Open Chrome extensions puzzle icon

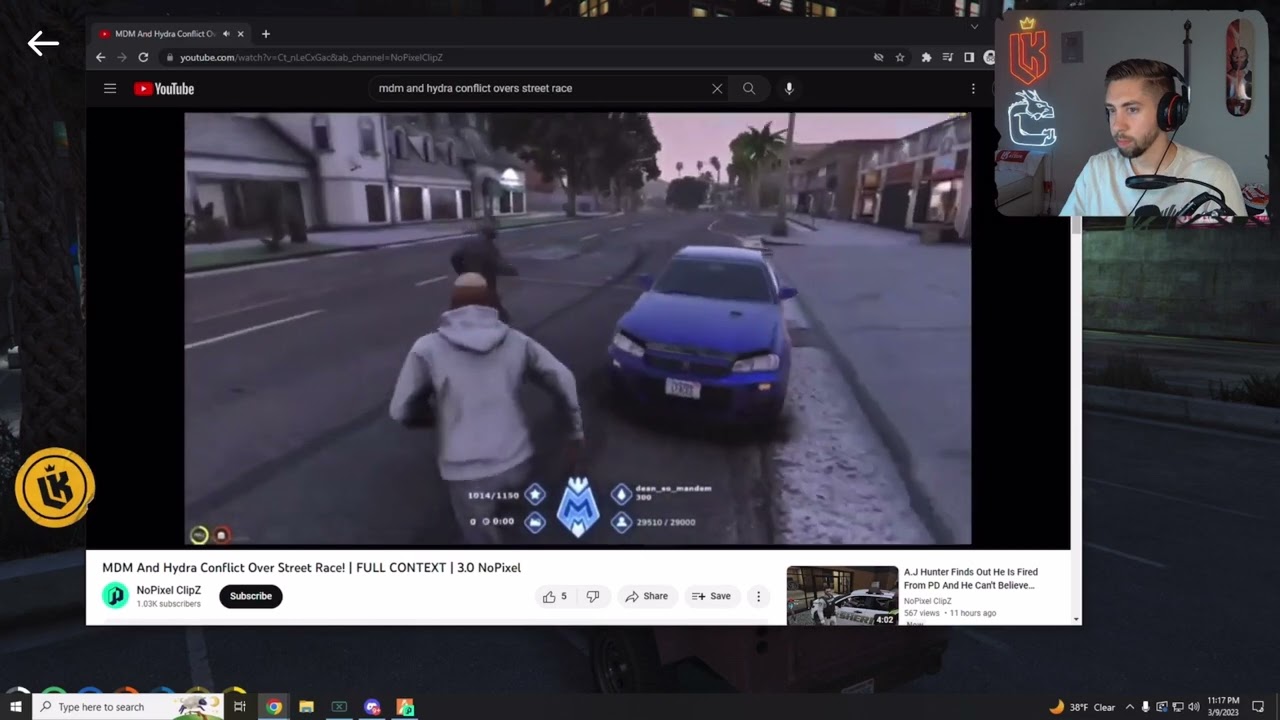coord(926,58)
